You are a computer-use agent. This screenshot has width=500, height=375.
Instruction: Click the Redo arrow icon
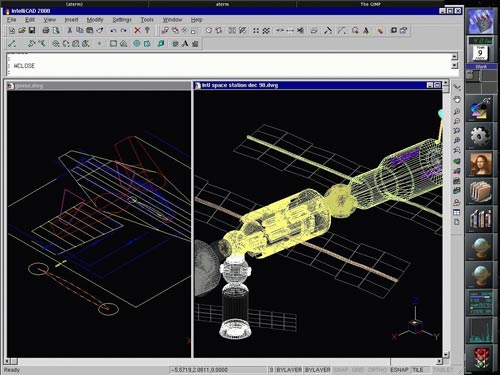124,31
